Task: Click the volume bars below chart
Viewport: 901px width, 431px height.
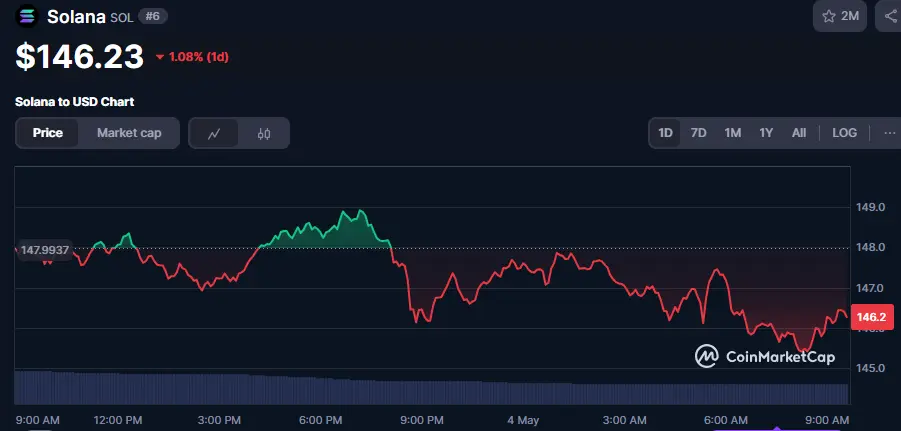Action: (431, 388)
